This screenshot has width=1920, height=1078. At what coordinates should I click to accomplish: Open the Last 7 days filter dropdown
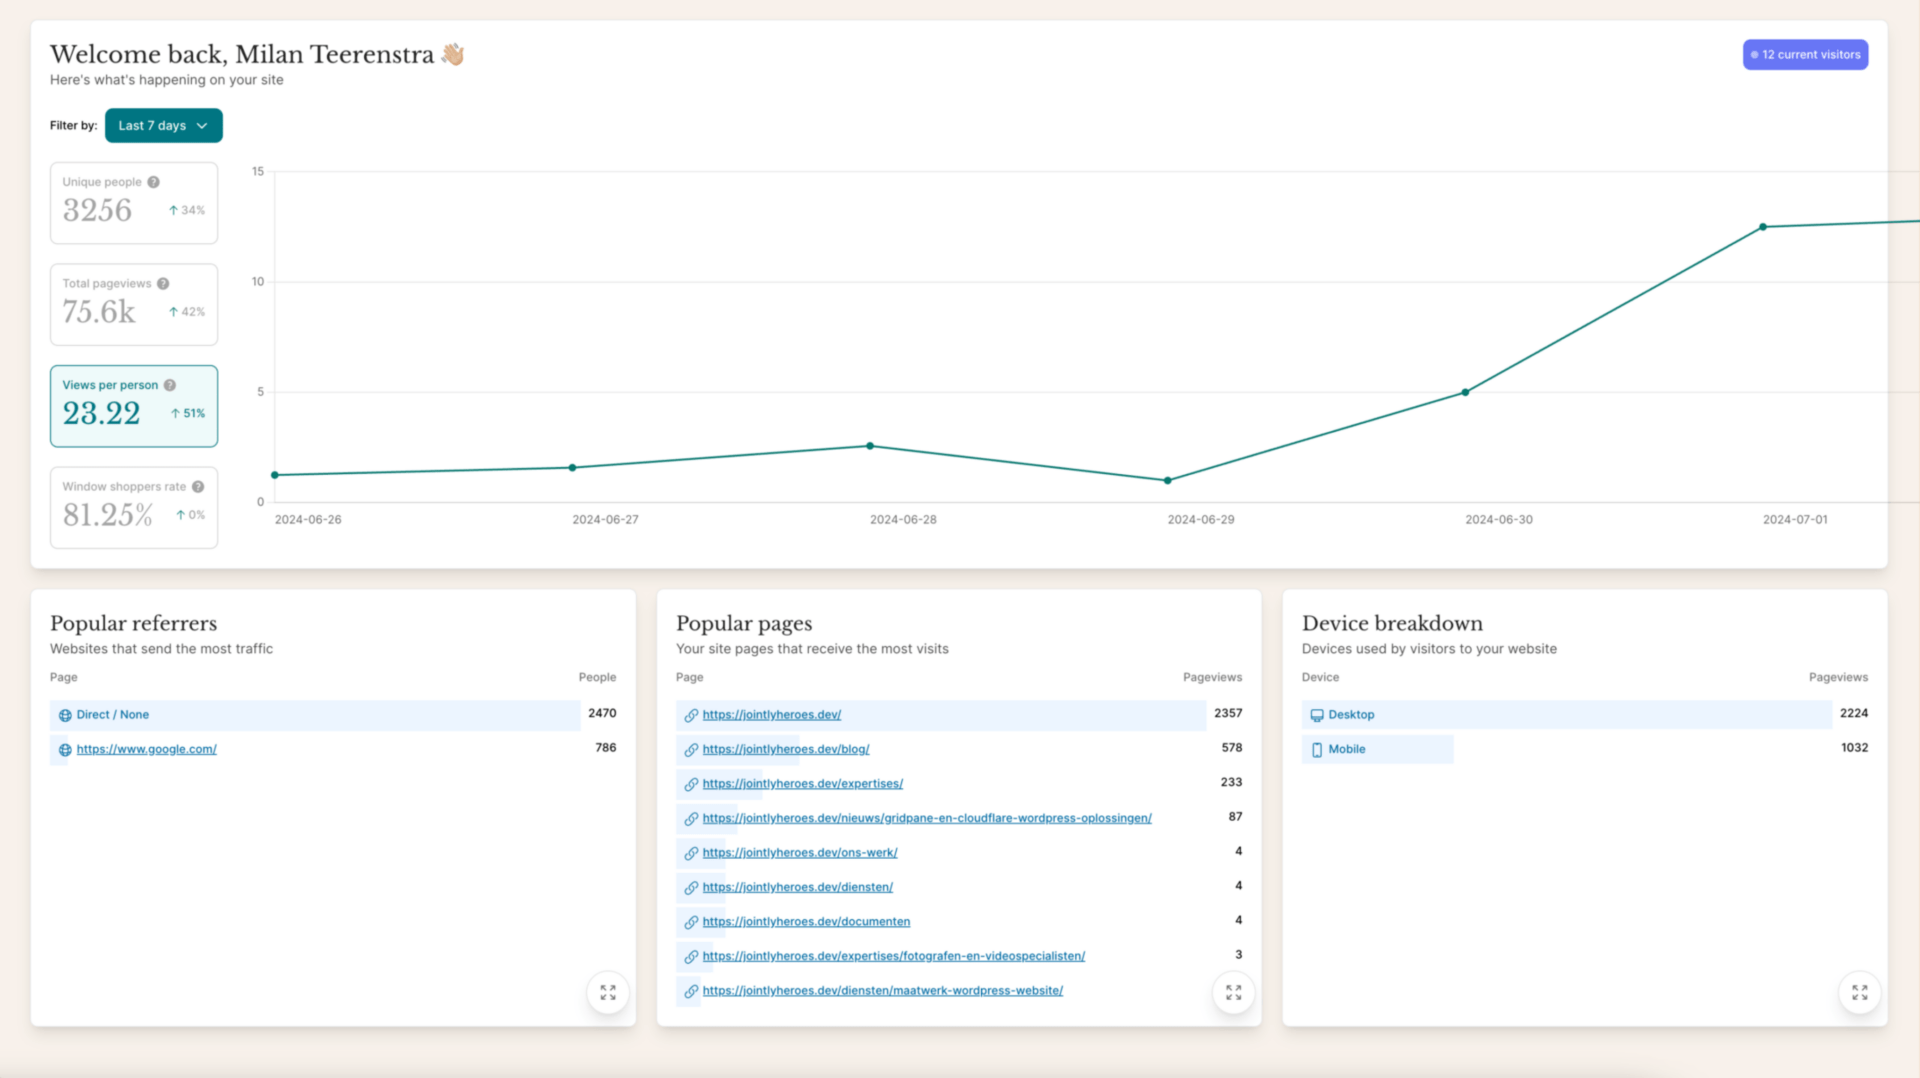[163, 126]
